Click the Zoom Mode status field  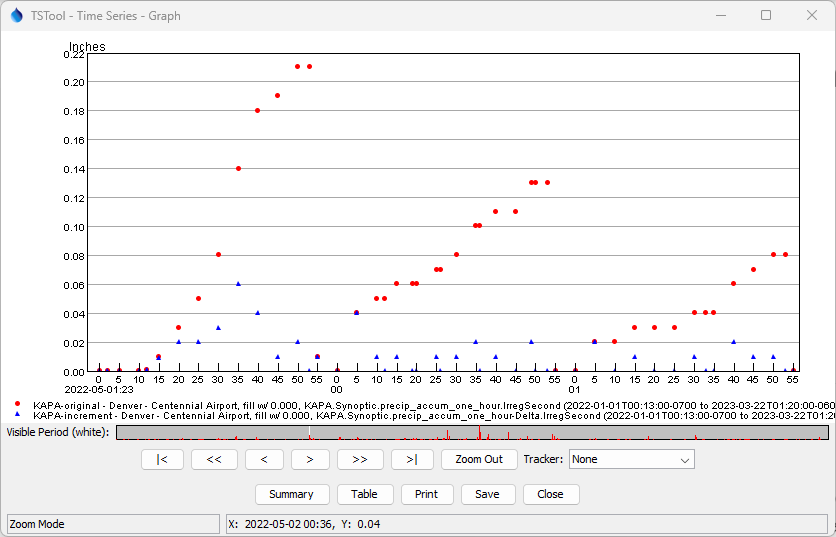[113, 524]
